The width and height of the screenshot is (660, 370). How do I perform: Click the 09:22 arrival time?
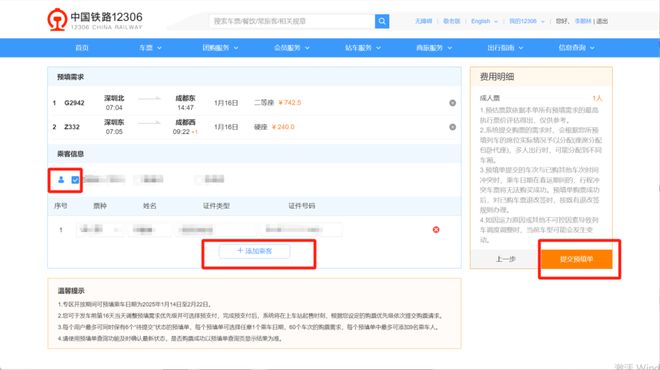pyautogui.click(x=181, y=132)
